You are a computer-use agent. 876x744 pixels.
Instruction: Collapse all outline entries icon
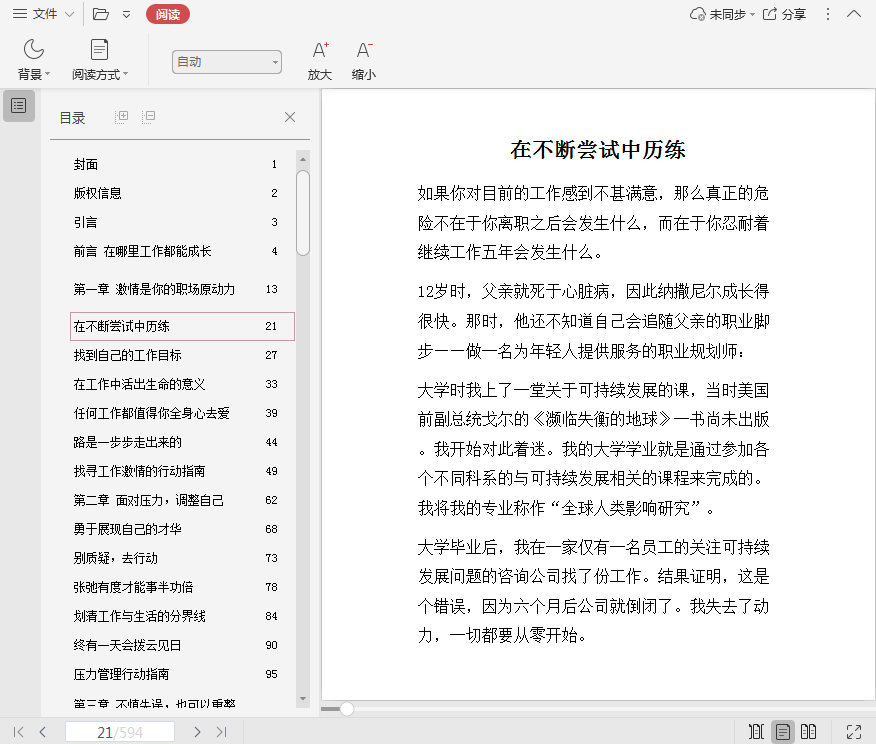pos(148,117)
